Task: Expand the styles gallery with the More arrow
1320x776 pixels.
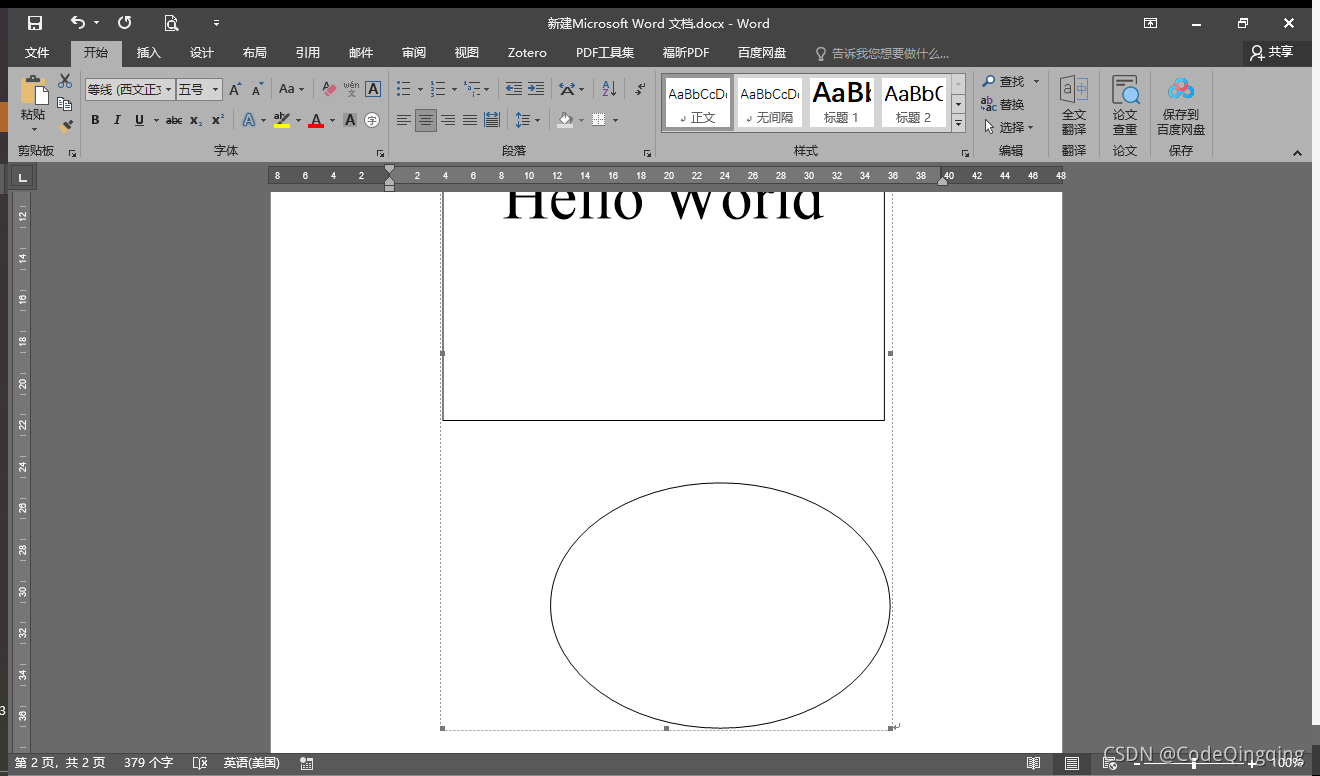Action: pos(958,124)
